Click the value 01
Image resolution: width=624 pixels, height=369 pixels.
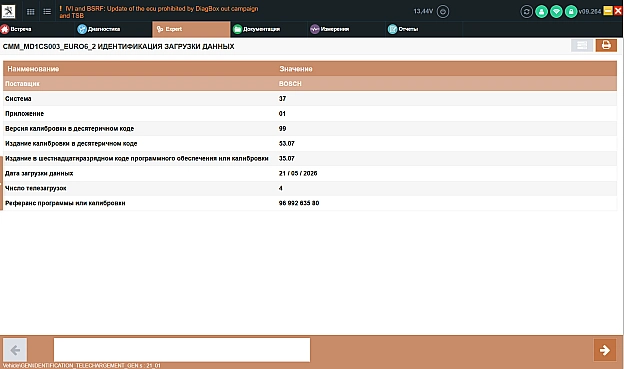(x=282, y=113)
